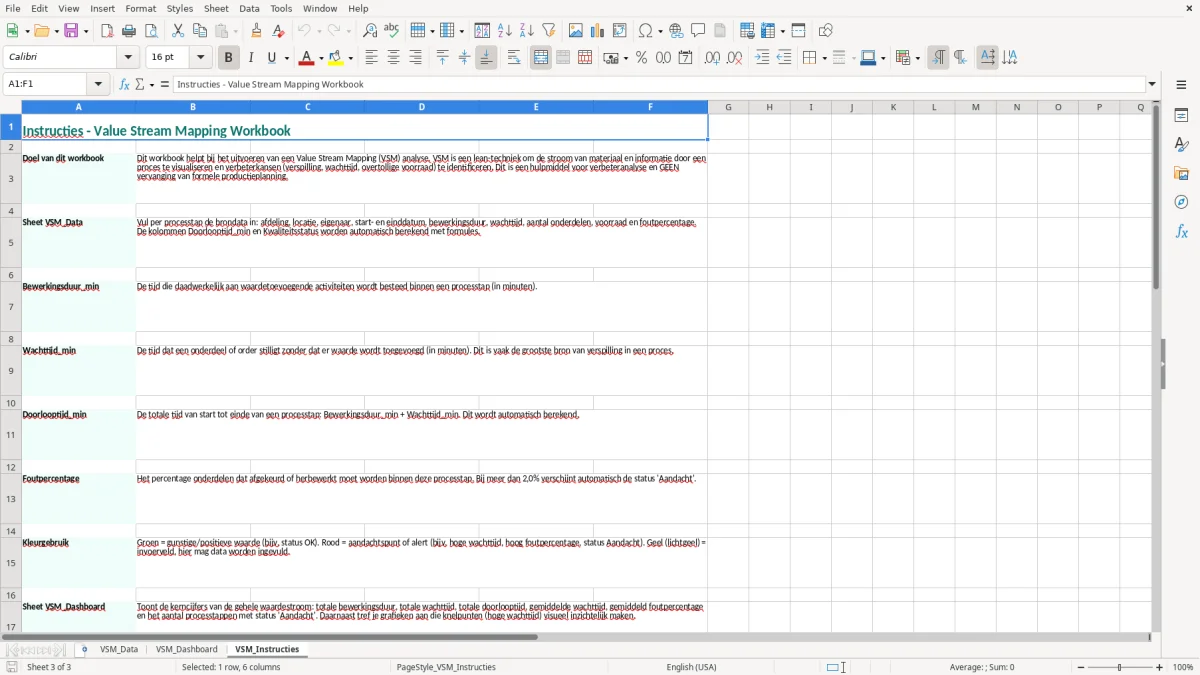This screenshot has width=1200, height=675.
Task: Open the Font Size dropdown list
Action: 200,58
